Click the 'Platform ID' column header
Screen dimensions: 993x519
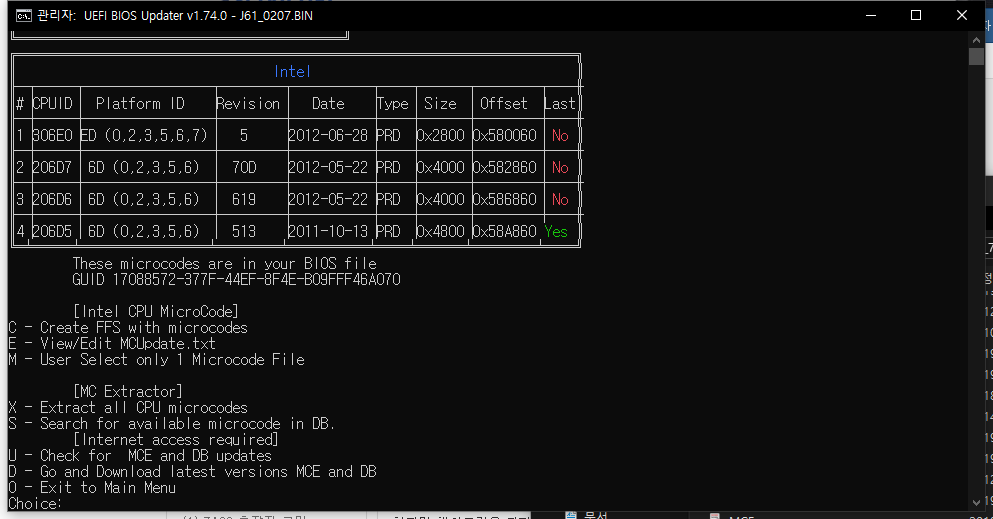tap(140, 103)
